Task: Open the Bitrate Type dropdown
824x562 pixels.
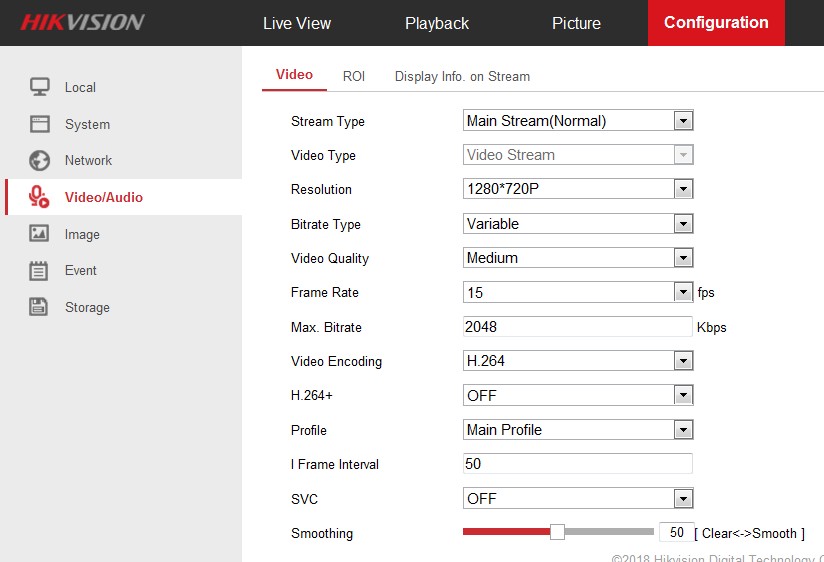Action: pyautogui.click(x=578, y=224)
